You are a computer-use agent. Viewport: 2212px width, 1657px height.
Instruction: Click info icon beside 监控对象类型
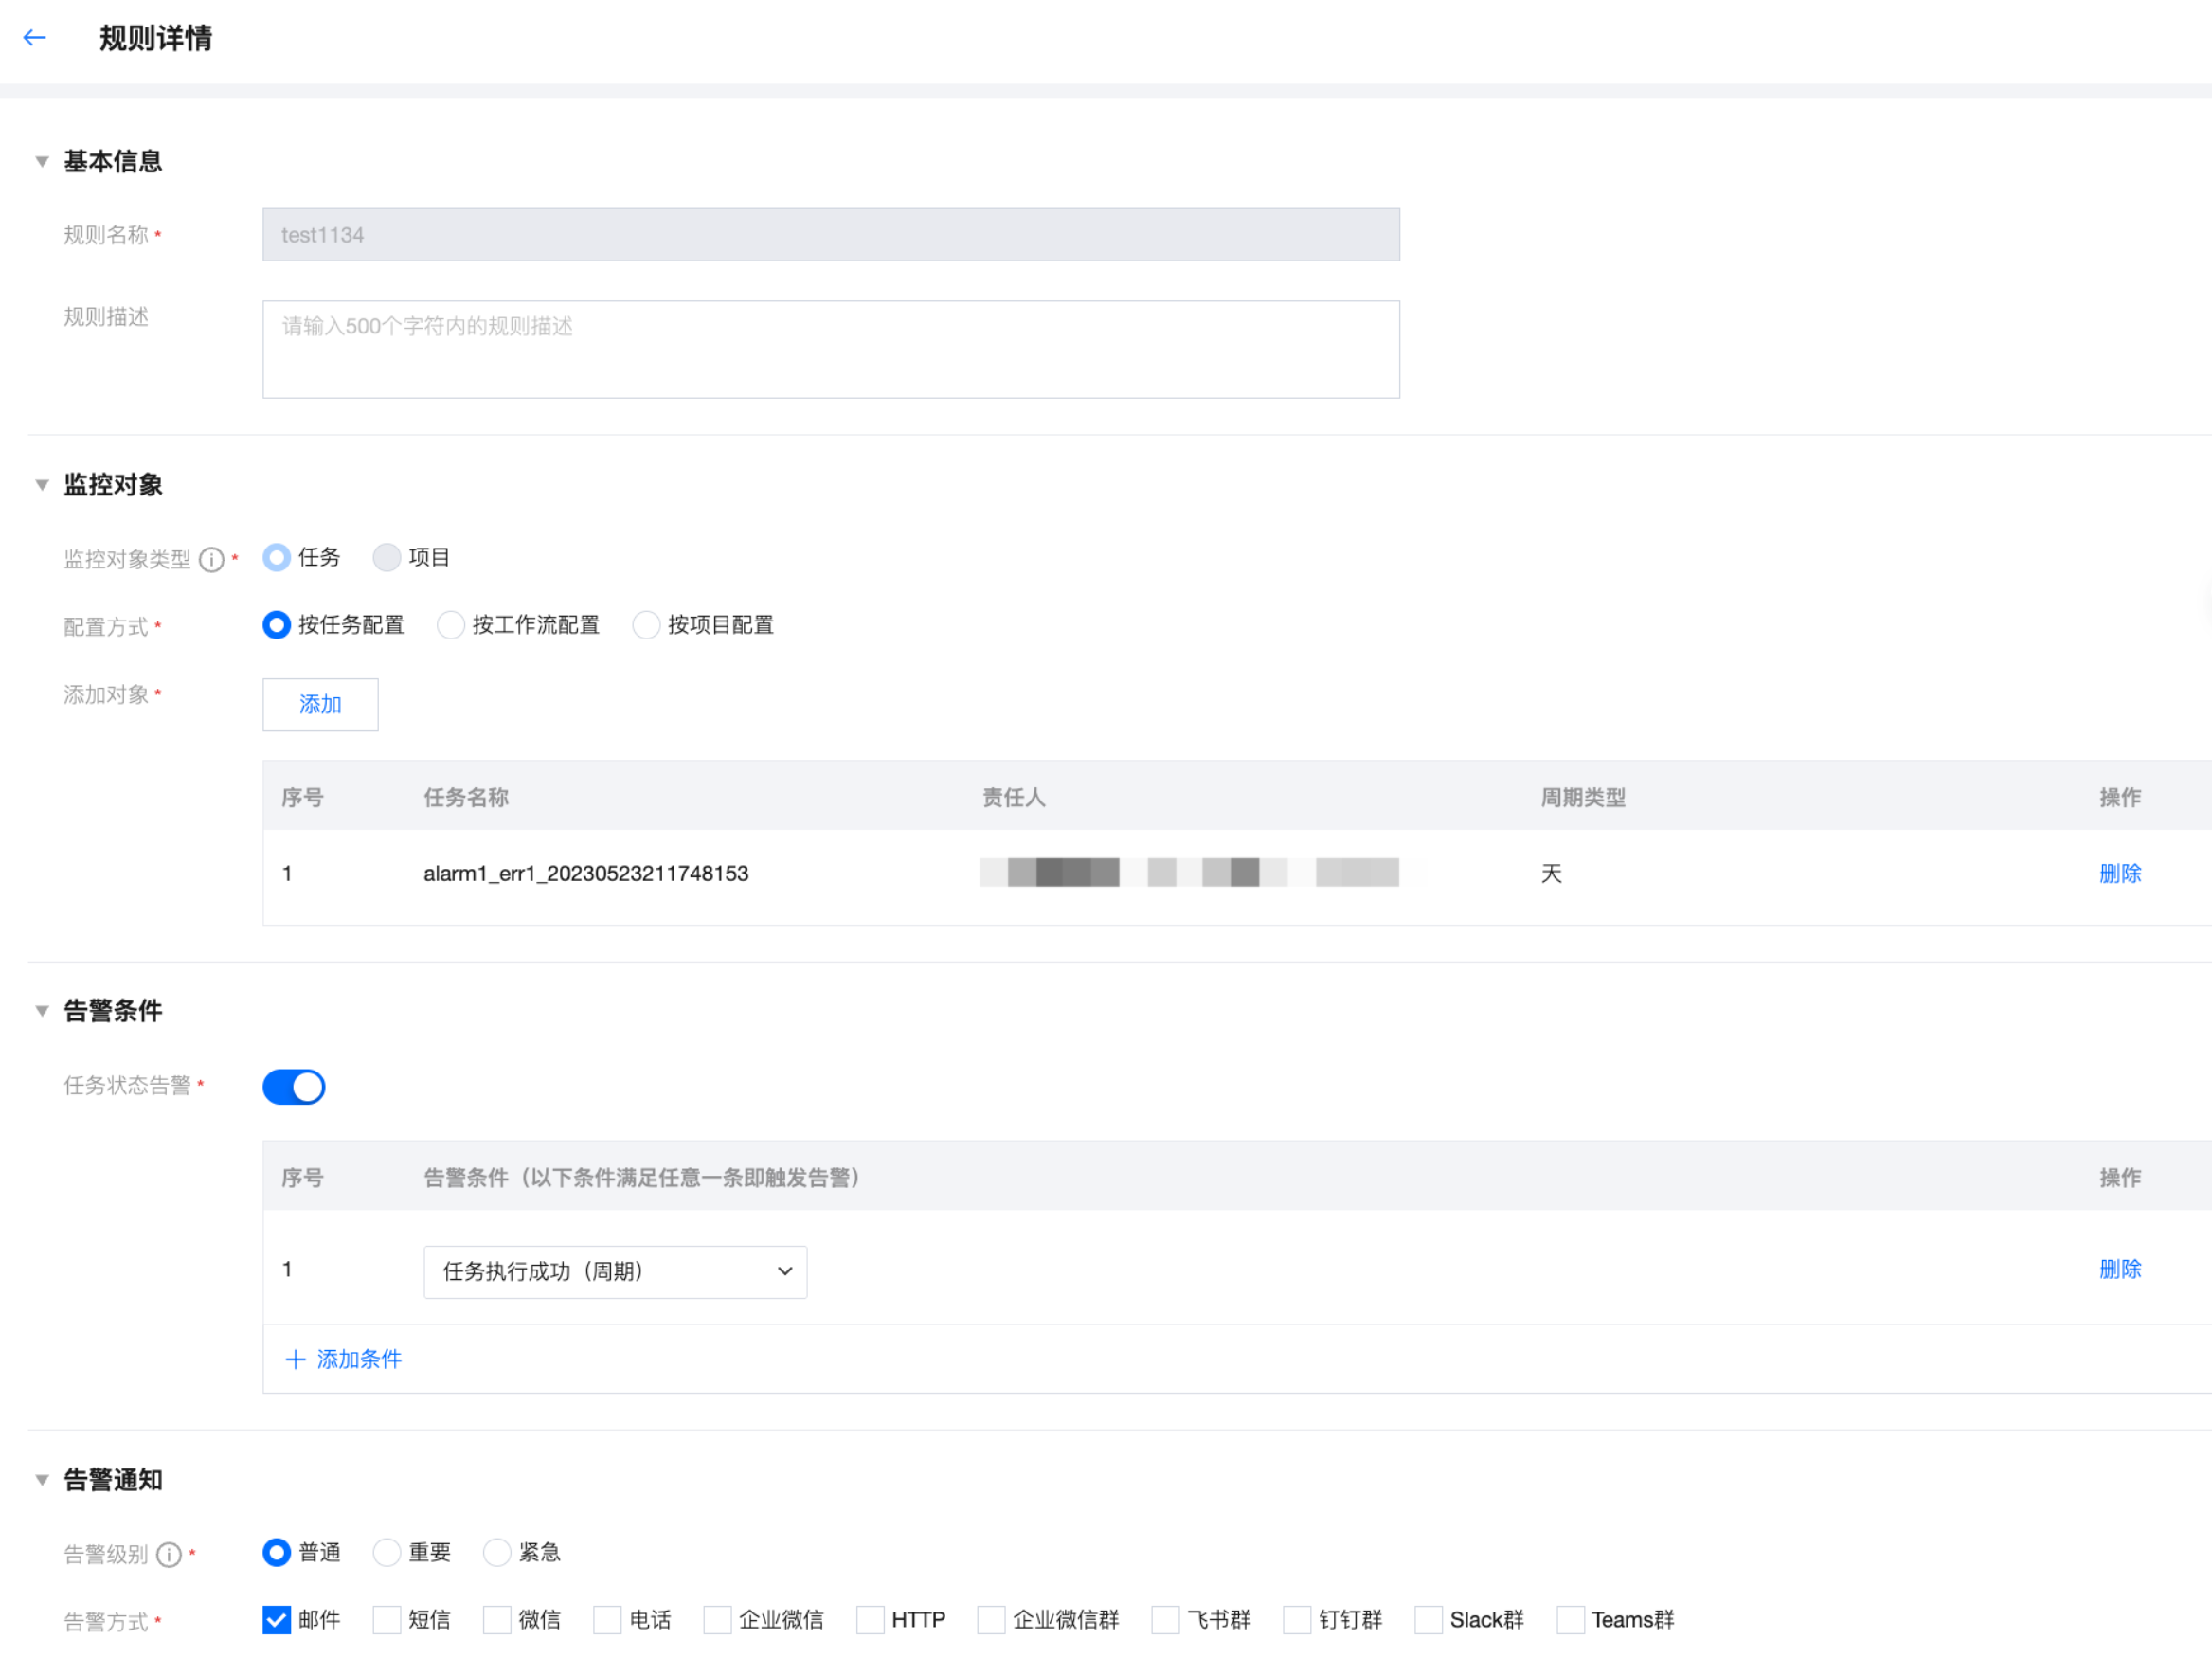[211, 559]
